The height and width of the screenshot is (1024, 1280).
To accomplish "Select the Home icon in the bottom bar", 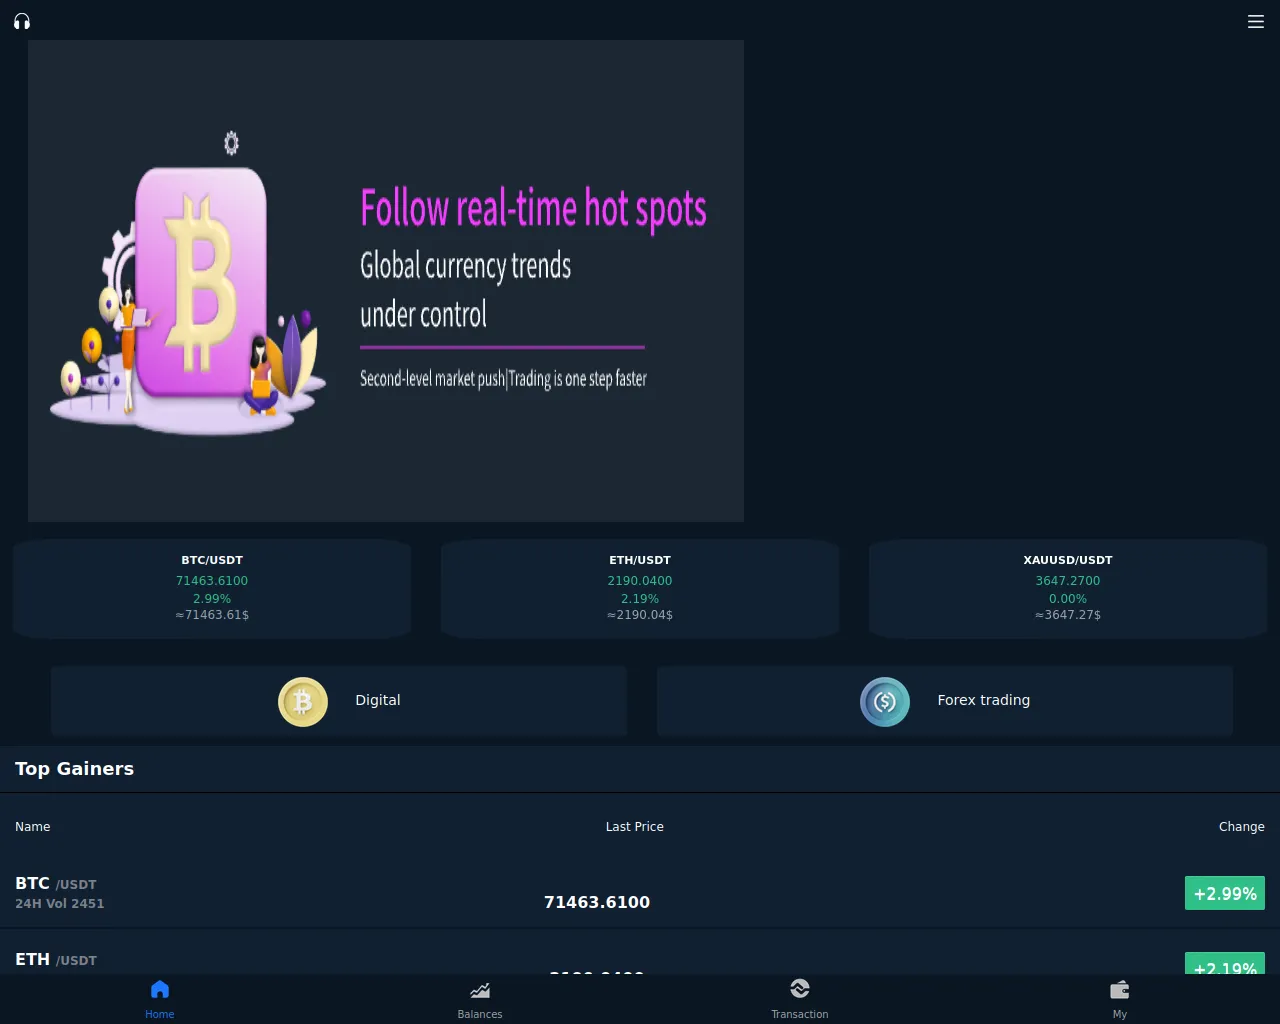I will (160, 990).
